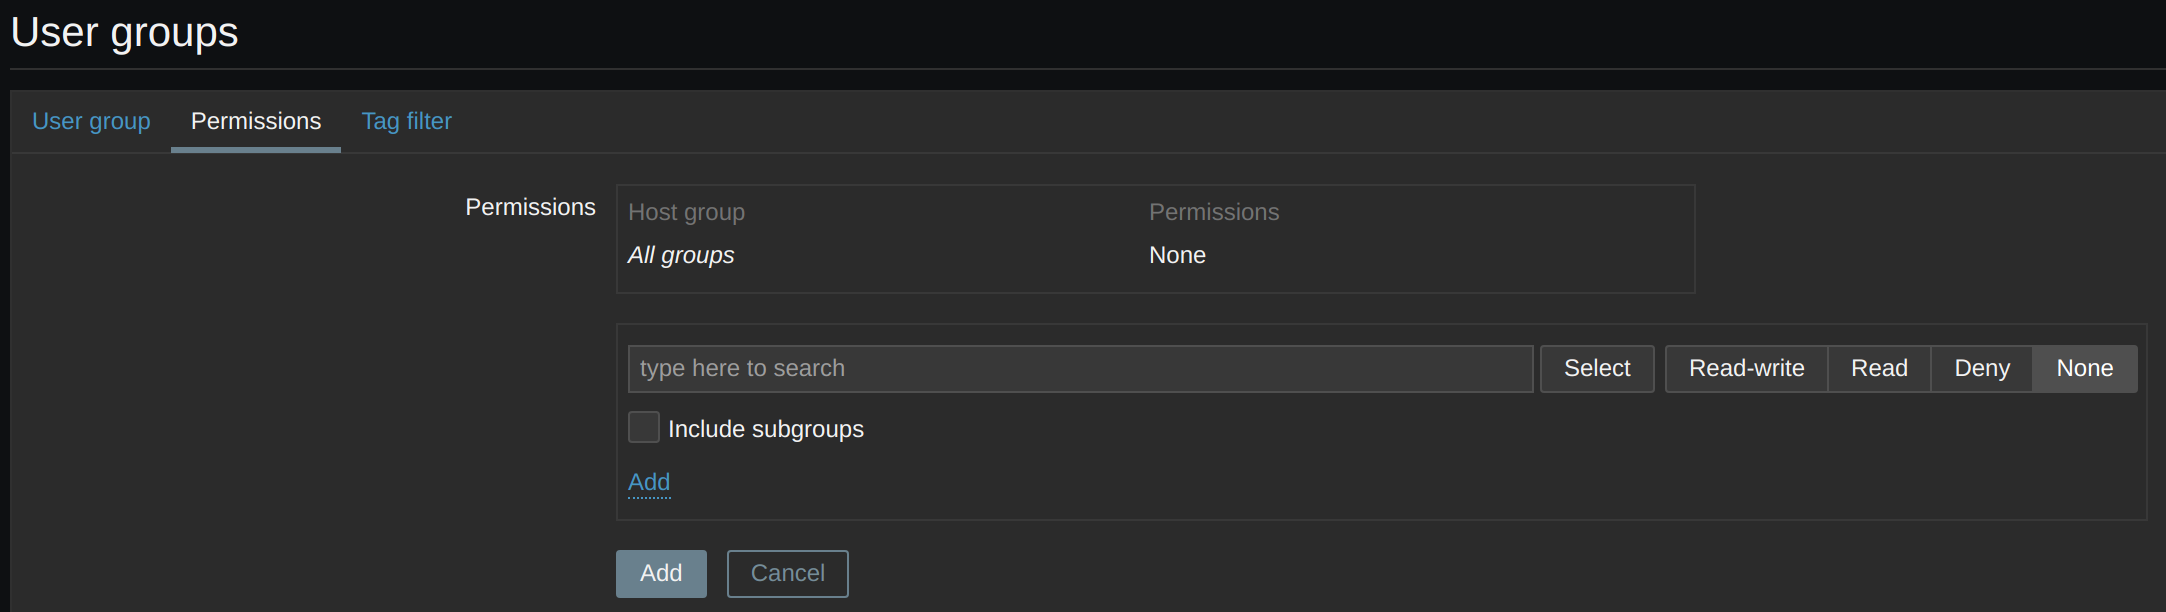Screen dimensions: 2166x612
Task: Click the None value beside All groups
Action: (x=1177, y=255)
